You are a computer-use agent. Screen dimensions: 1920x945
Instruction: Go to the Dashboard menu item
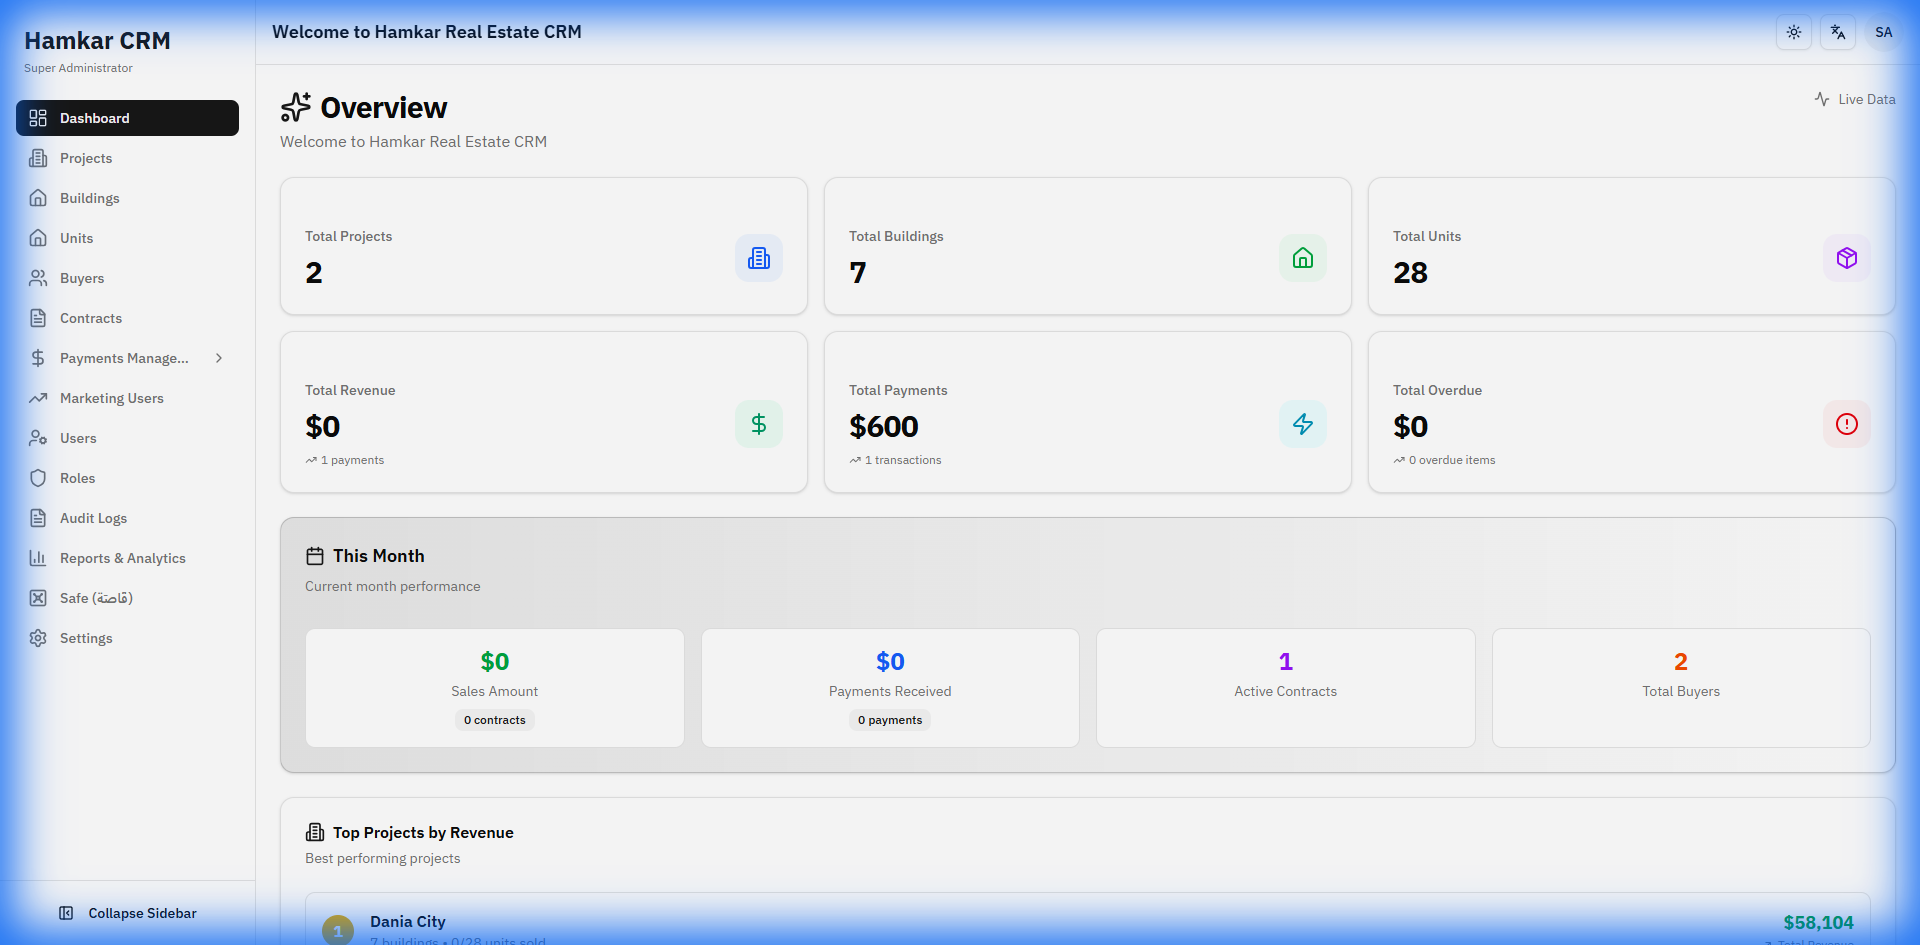point(127,118)
